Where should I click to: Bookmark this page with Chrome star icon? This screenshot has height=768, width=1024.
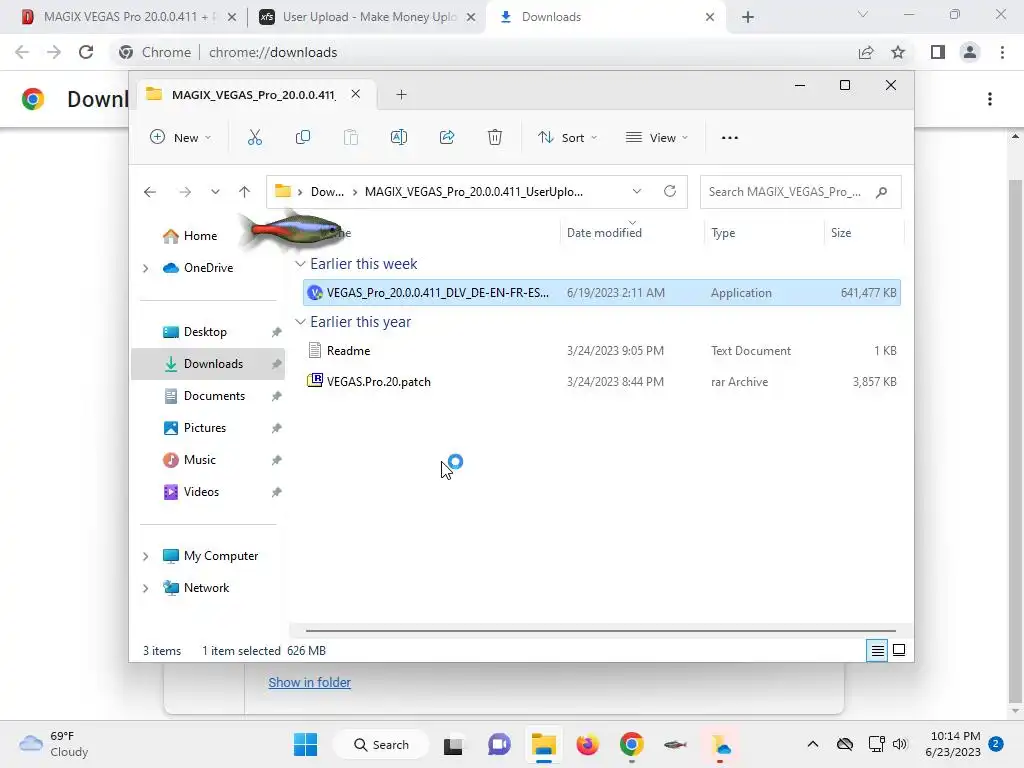coord(898,52)
